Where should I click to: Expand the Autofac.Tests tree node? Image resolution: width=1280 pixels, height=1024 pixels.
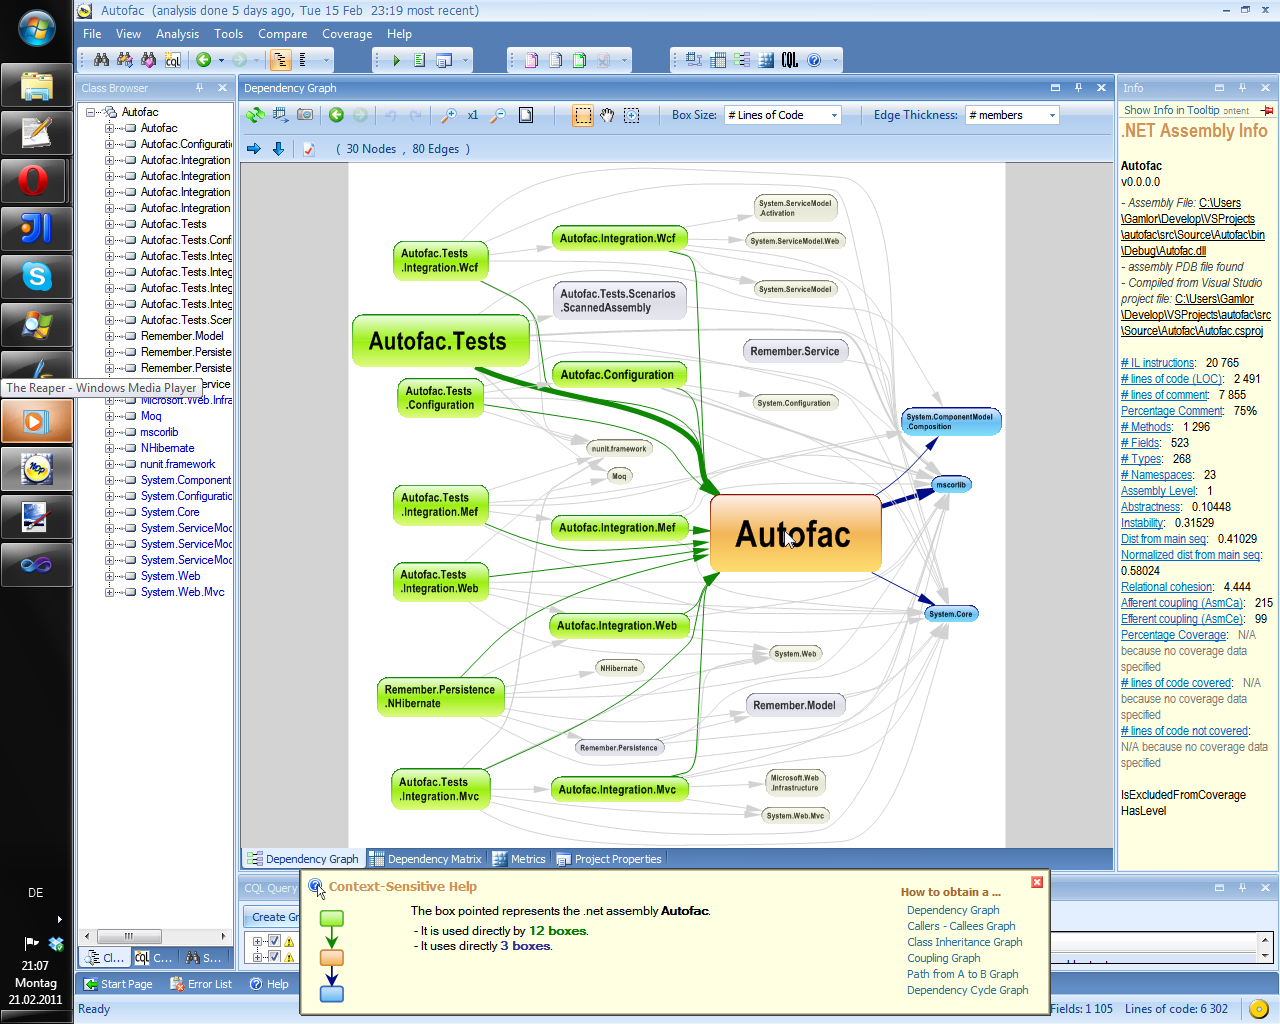pos(109,224)
